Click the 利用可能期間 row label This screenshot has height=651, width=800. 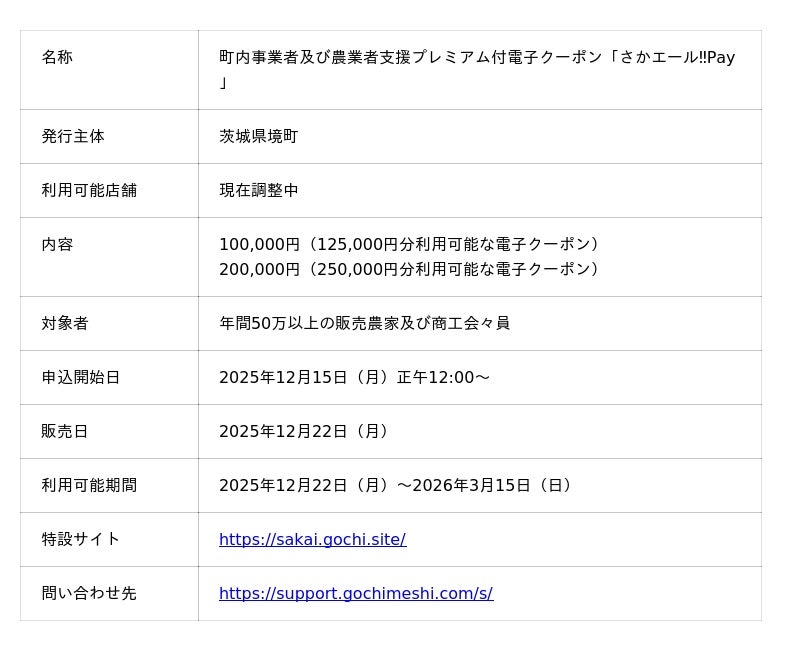(89, 486)
